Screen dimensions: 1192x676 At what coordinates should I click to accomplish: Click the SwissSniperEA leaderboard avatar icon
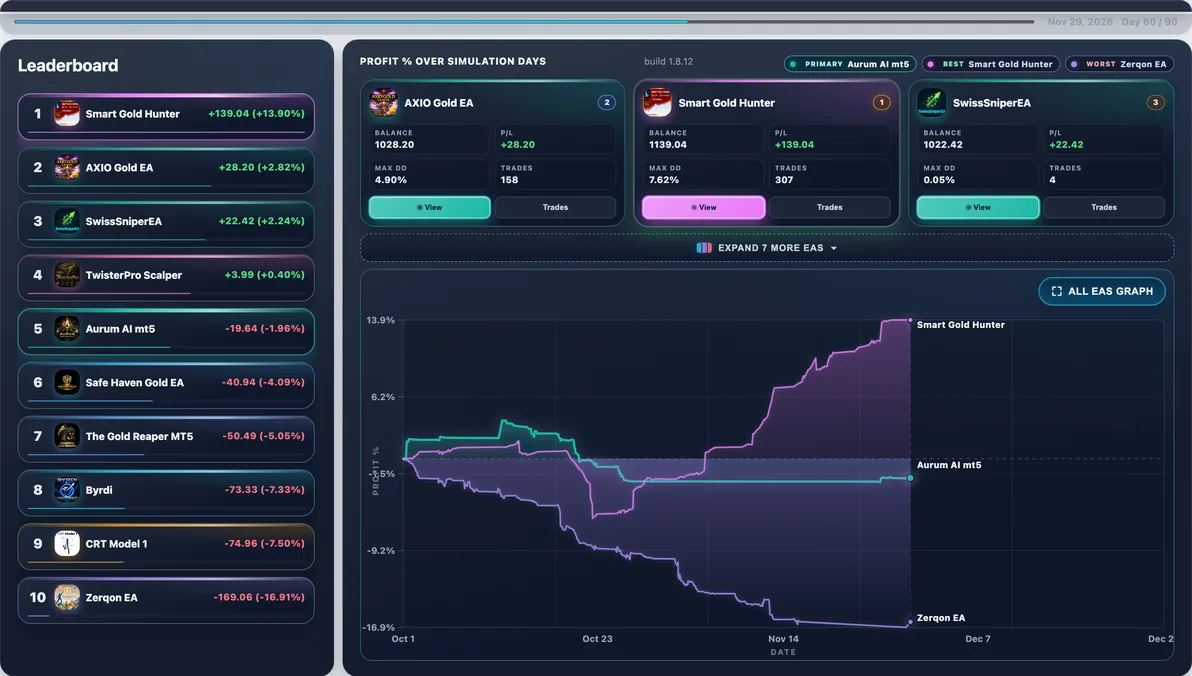pos(67,221)
